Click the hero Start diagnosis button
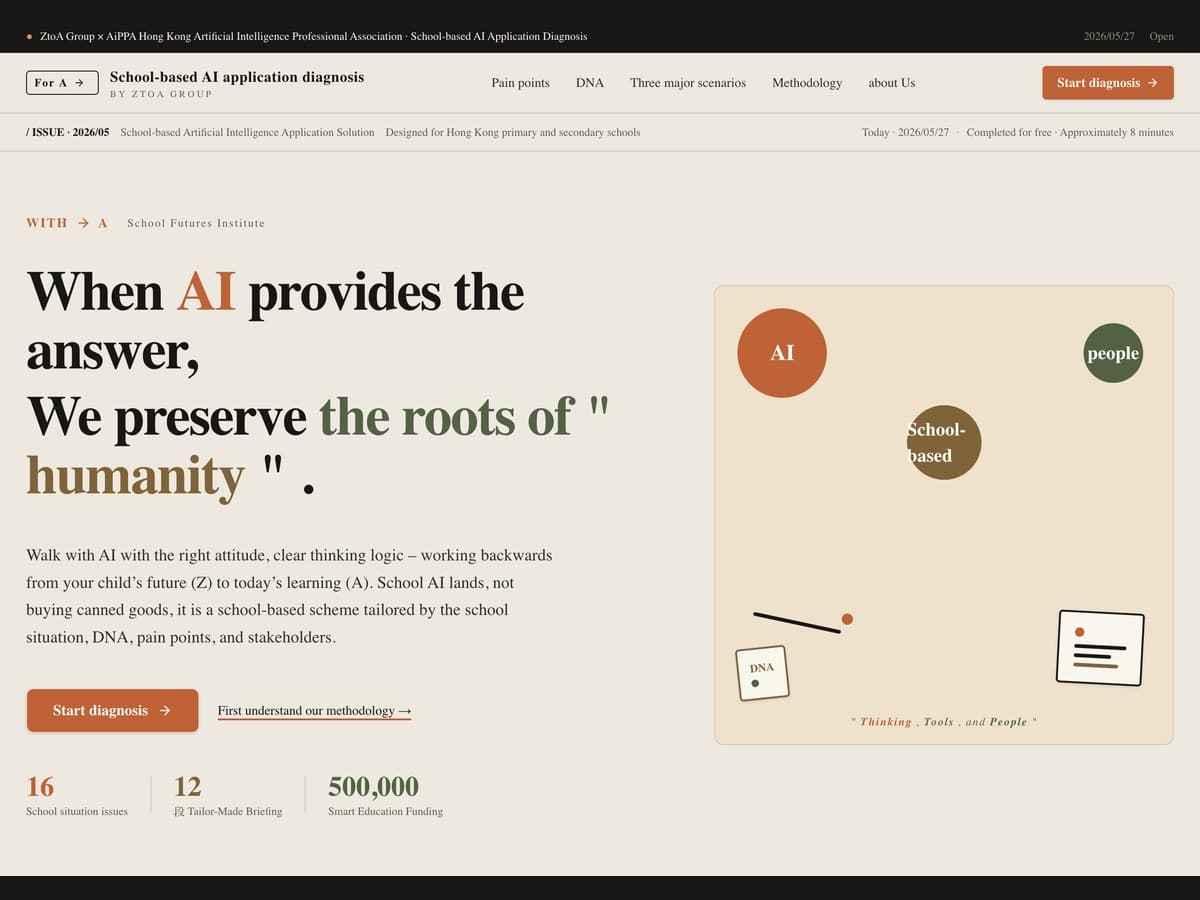The height and width of the screenshot is (900, 1200). coord(112,710)
